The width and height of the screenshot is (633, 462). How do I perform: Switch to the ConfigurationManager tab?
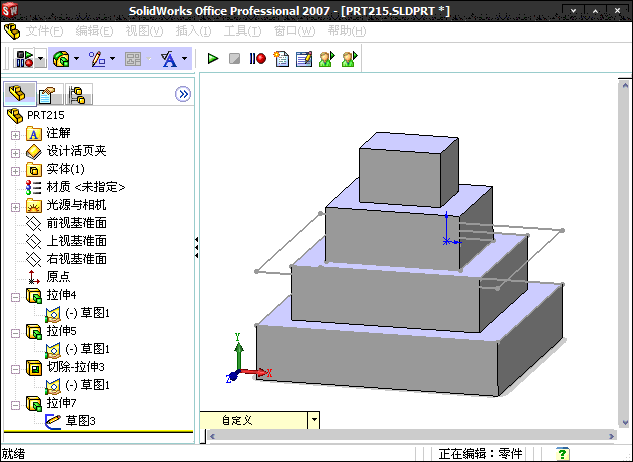pos(79,94)
